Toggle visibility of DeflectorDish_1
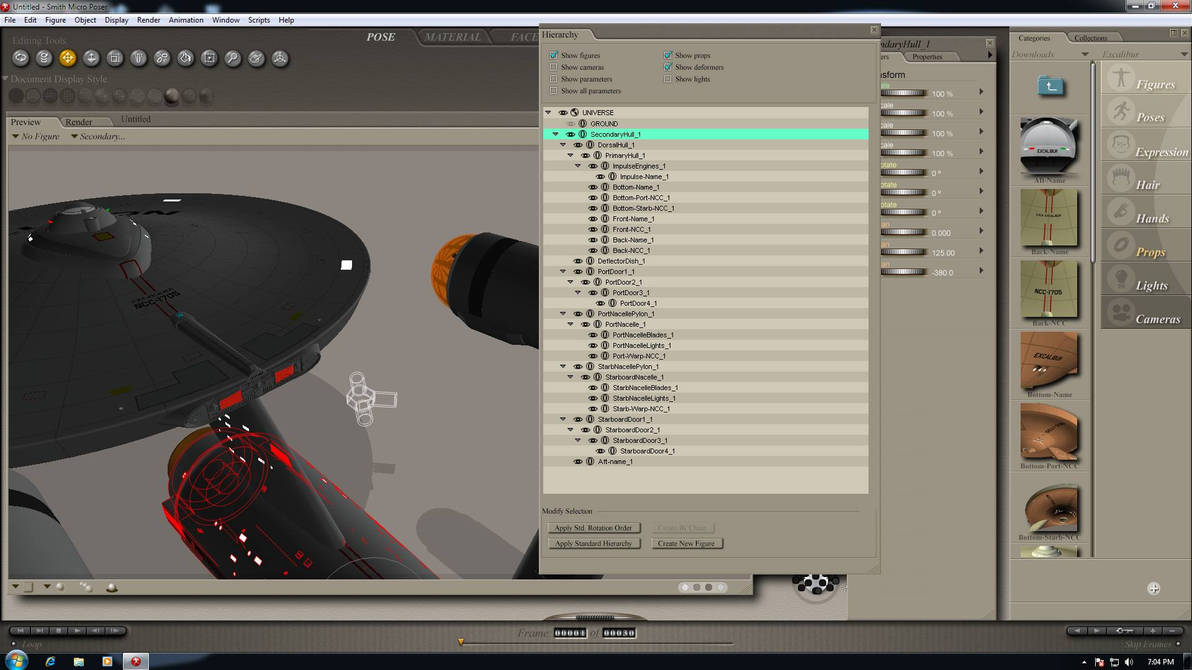This screenshot has width=1192, height=670. tap(578, 261)
